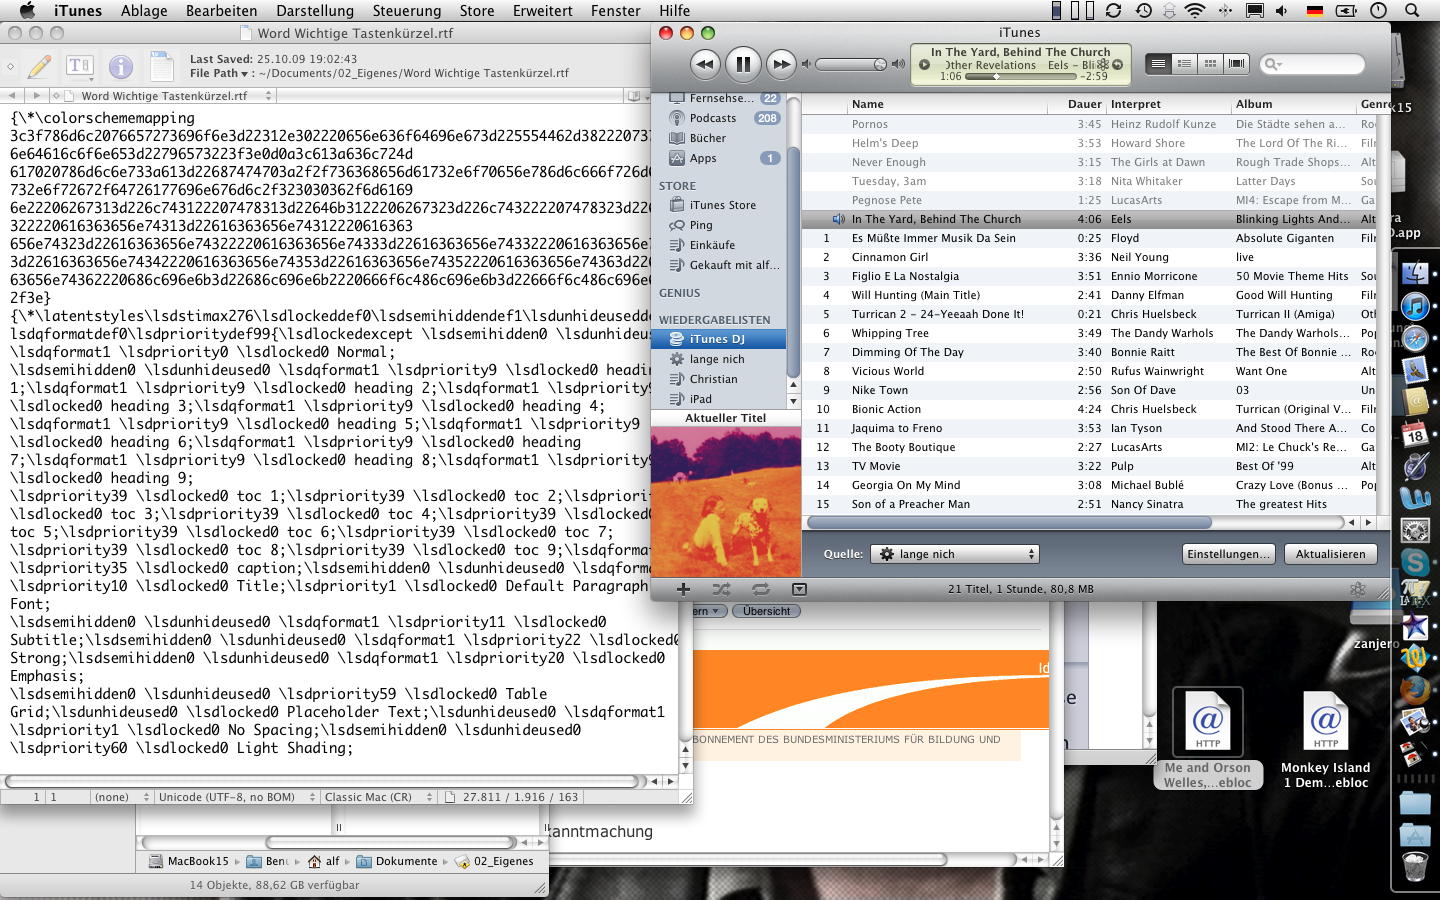Screen dimensions: 1440x900
Task: Click the Genius atom icon in the status bar
Action: click(1357, 590)
